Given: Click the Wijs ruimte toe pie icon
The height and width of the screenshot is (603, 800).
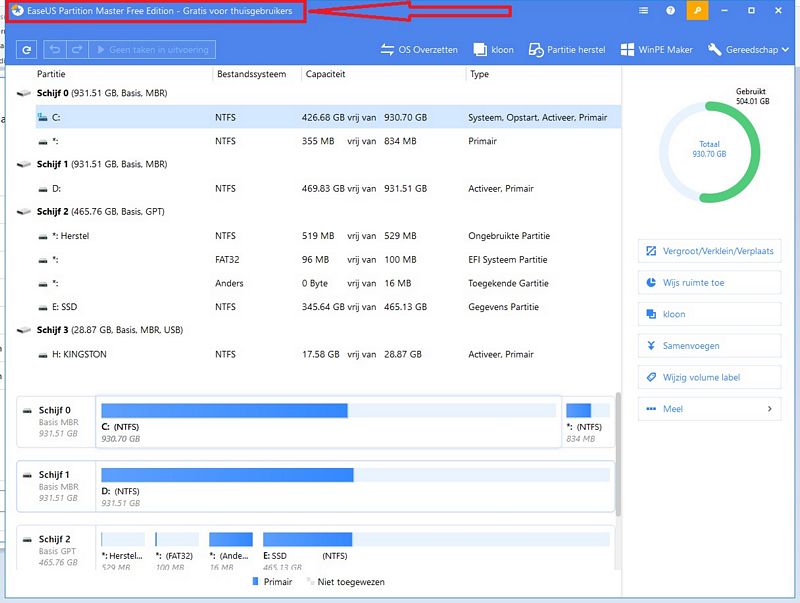Looking at the screenshot, I should (651, 283).
